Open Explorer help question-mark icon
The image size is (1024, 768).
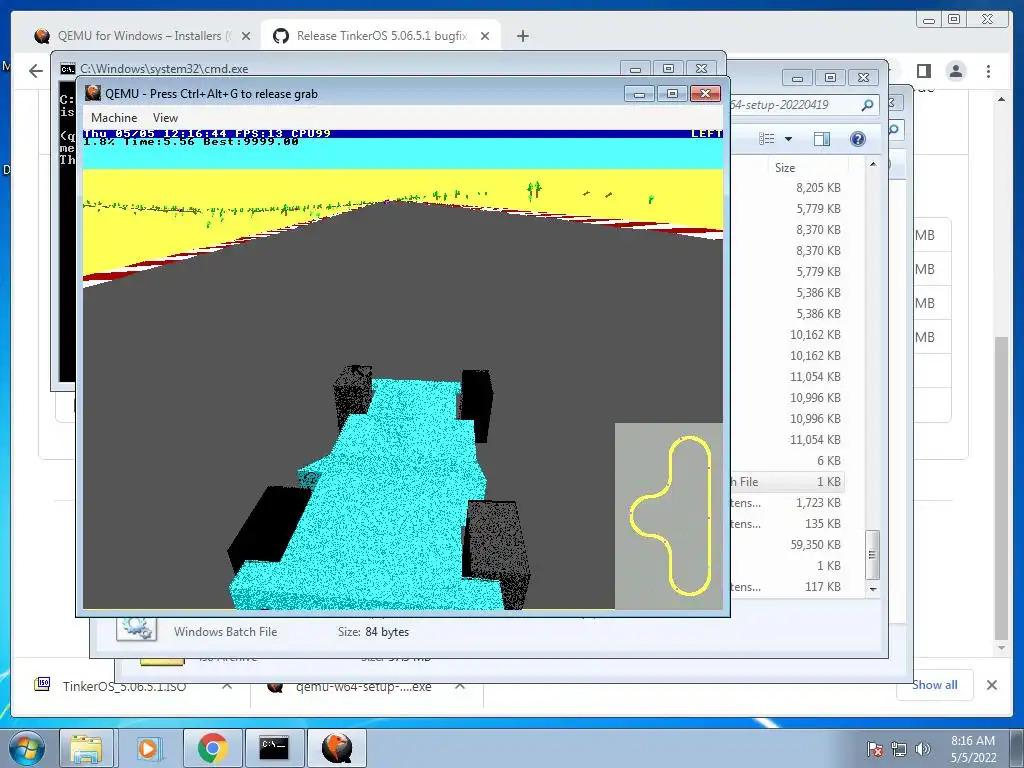click(x=857, y=138)
